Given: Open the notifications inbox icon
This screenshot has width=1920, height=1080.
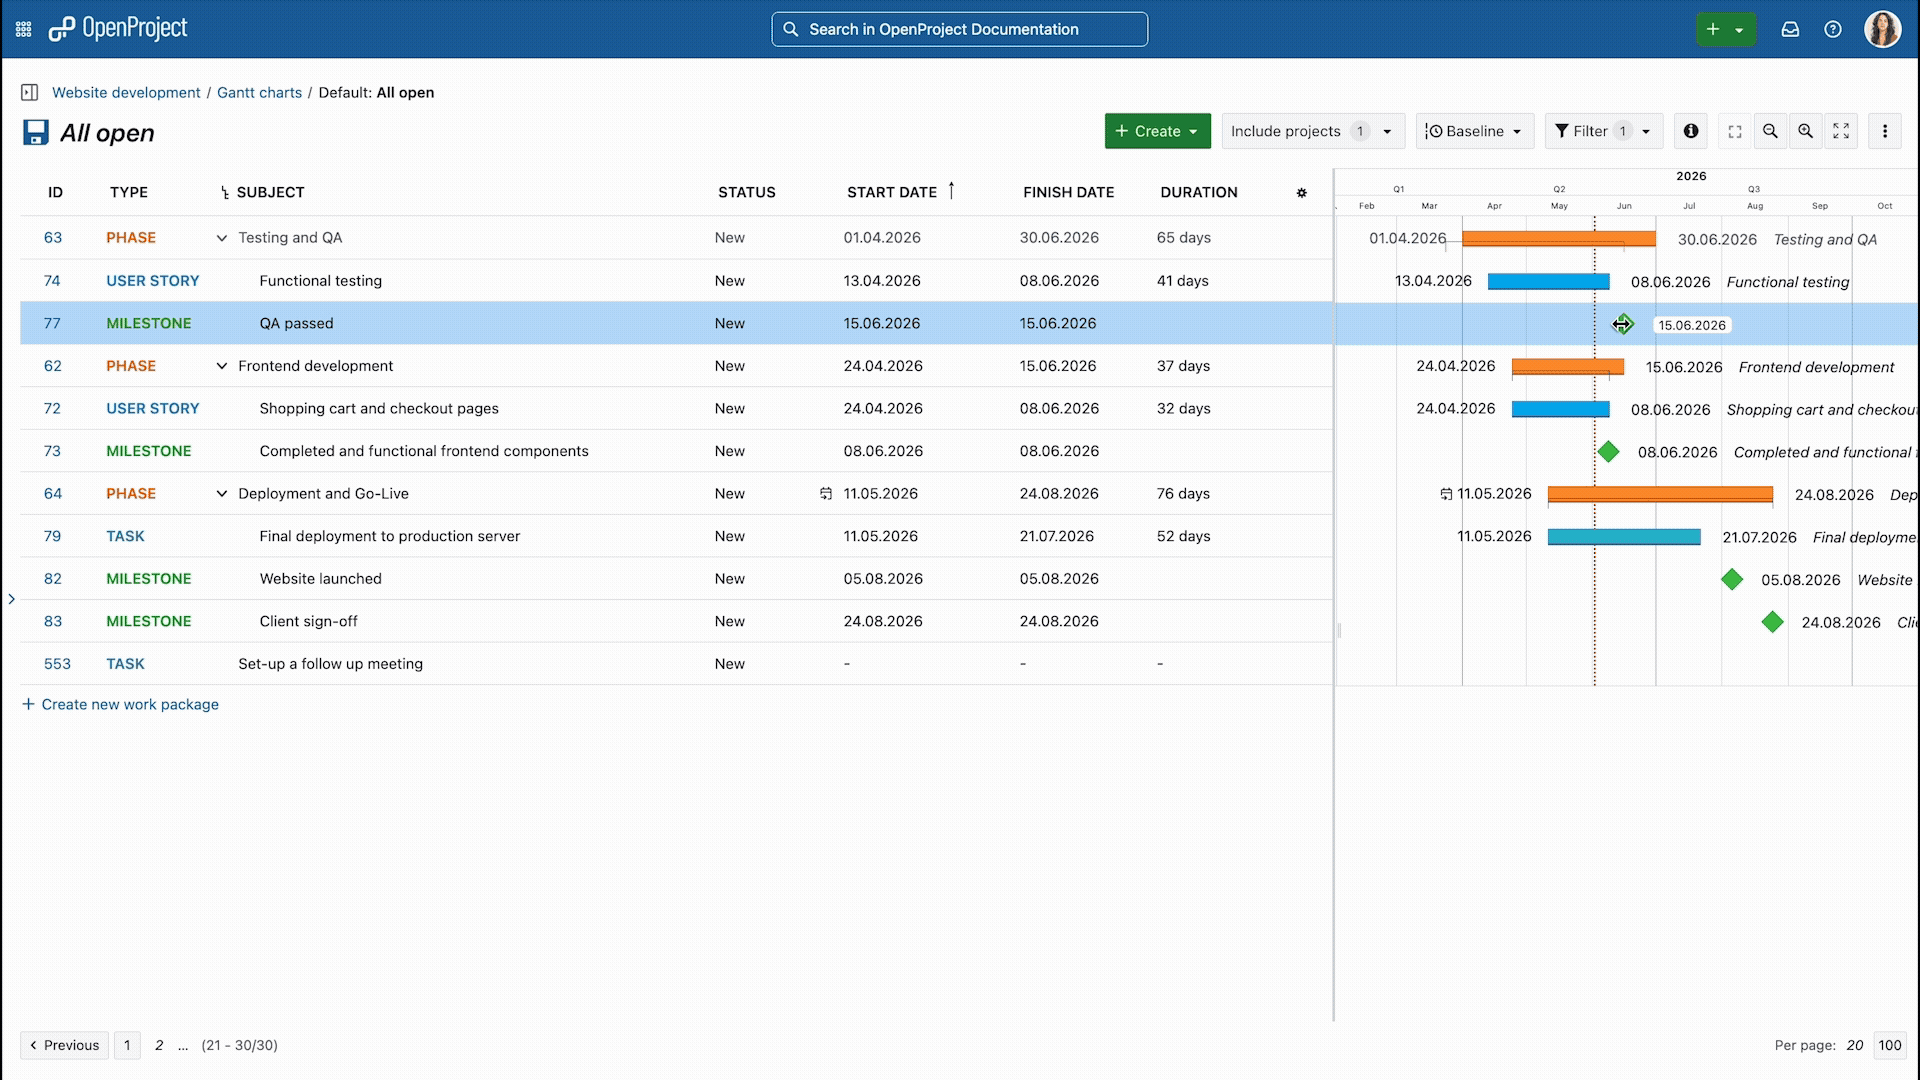Looking at the screenshot, I should [x=1790, y=29].
